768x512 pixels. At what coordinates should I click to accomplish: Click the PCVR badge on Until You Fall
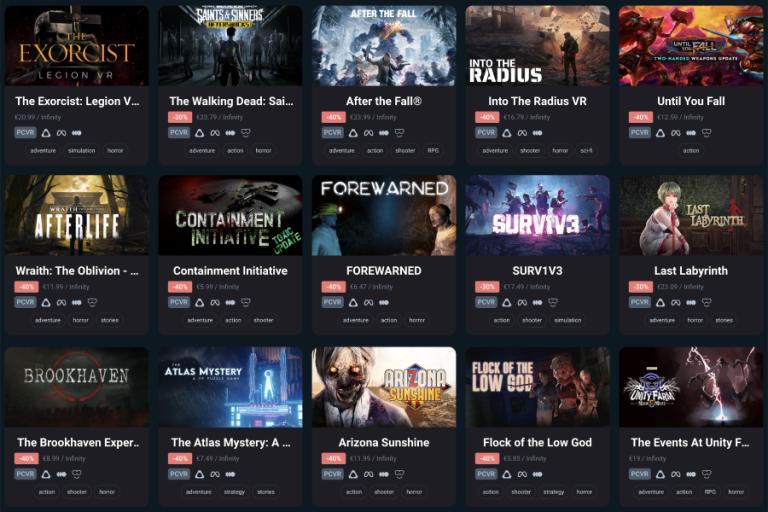click(x=640, y=132)
